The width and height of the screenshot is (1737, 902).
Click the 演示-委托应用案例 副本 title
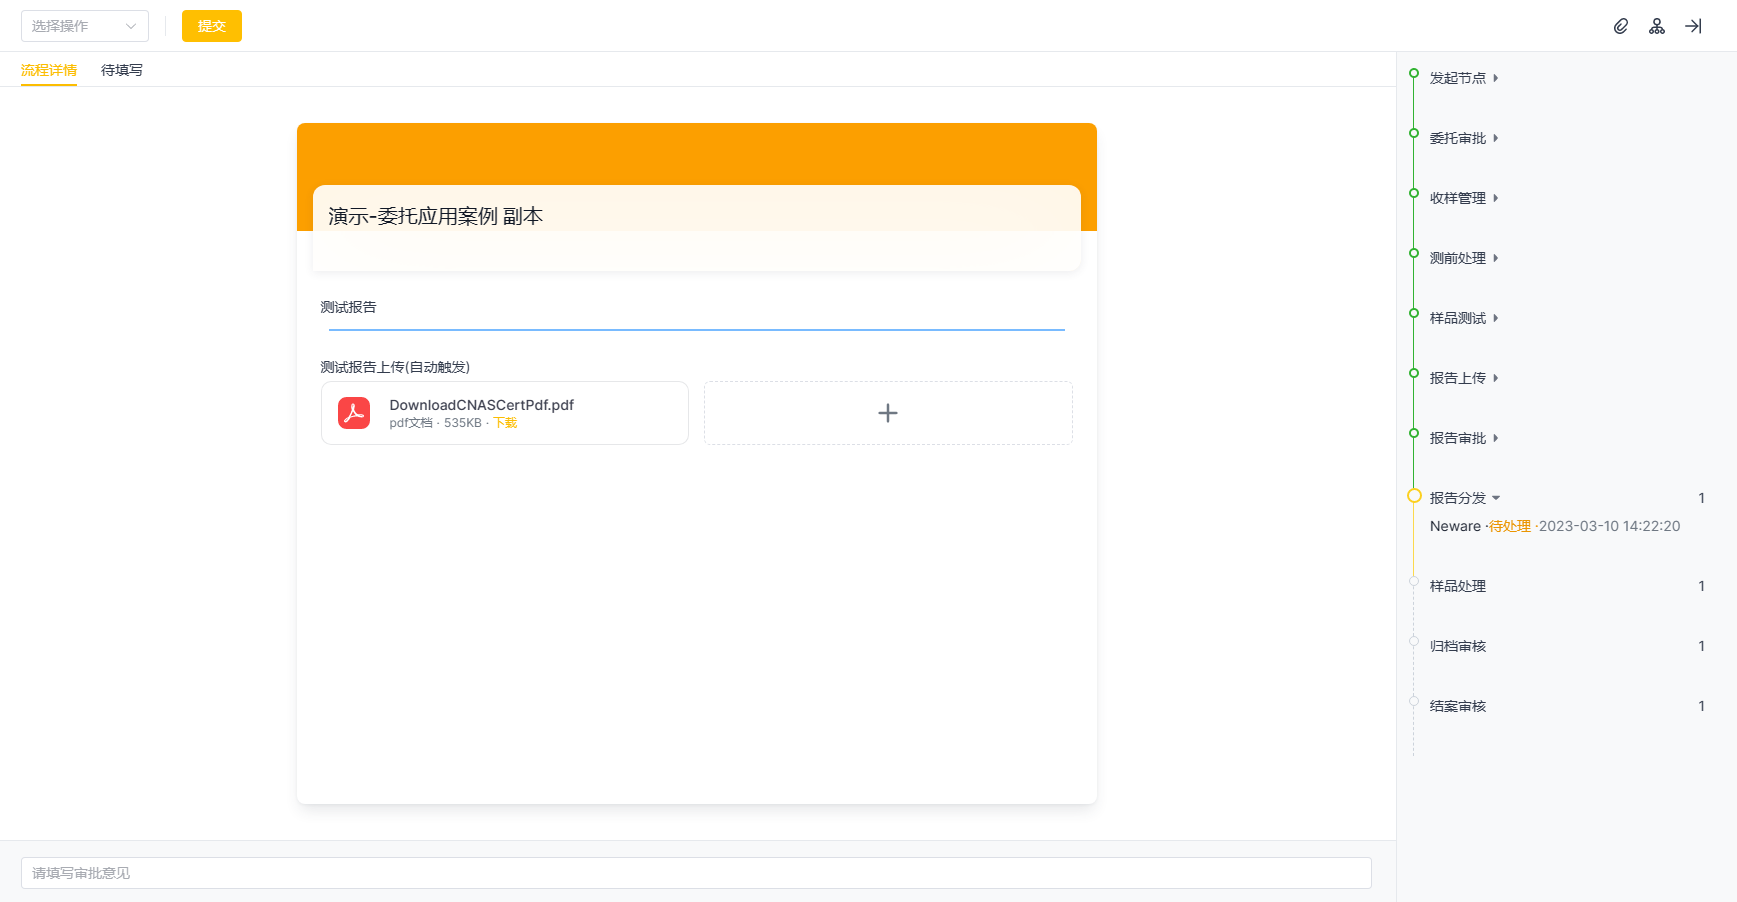(435, 216)
